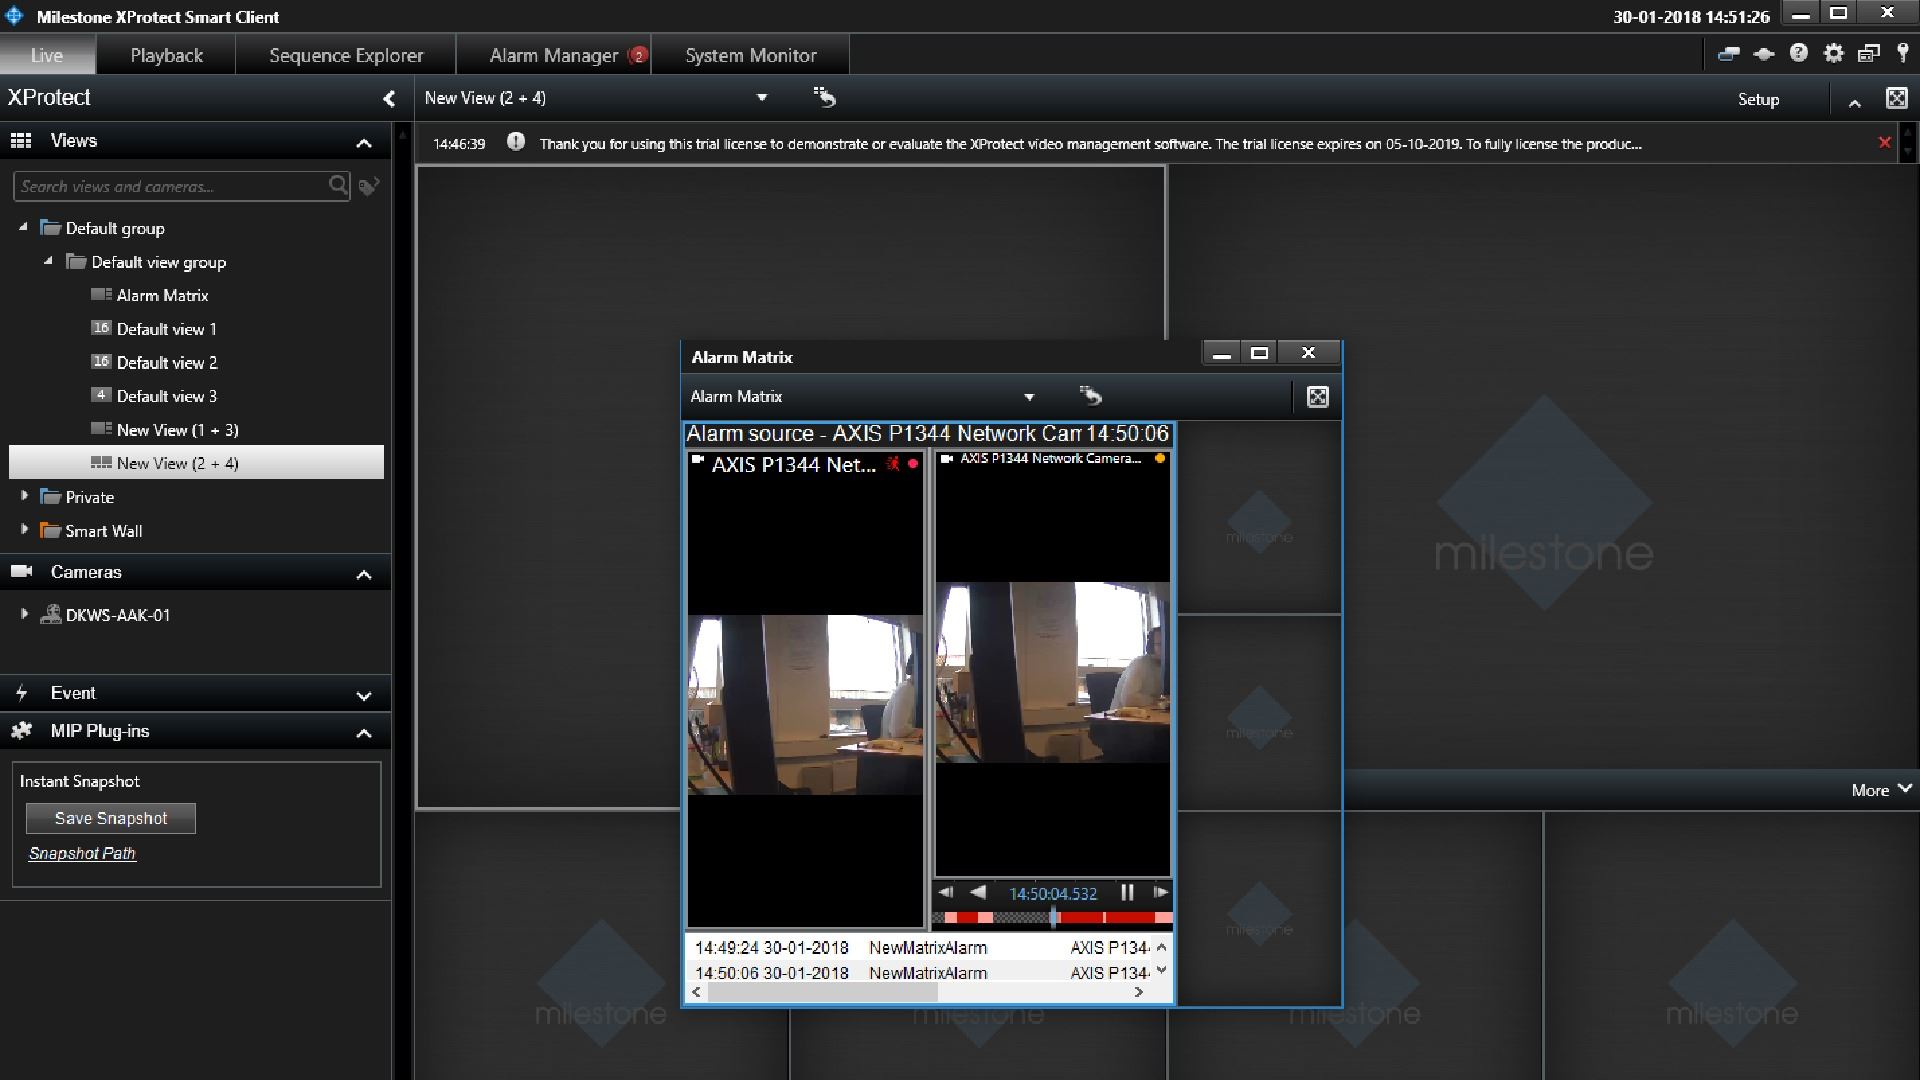Pause playback in right camera pane
1920x1080 pixels.
1127,892
